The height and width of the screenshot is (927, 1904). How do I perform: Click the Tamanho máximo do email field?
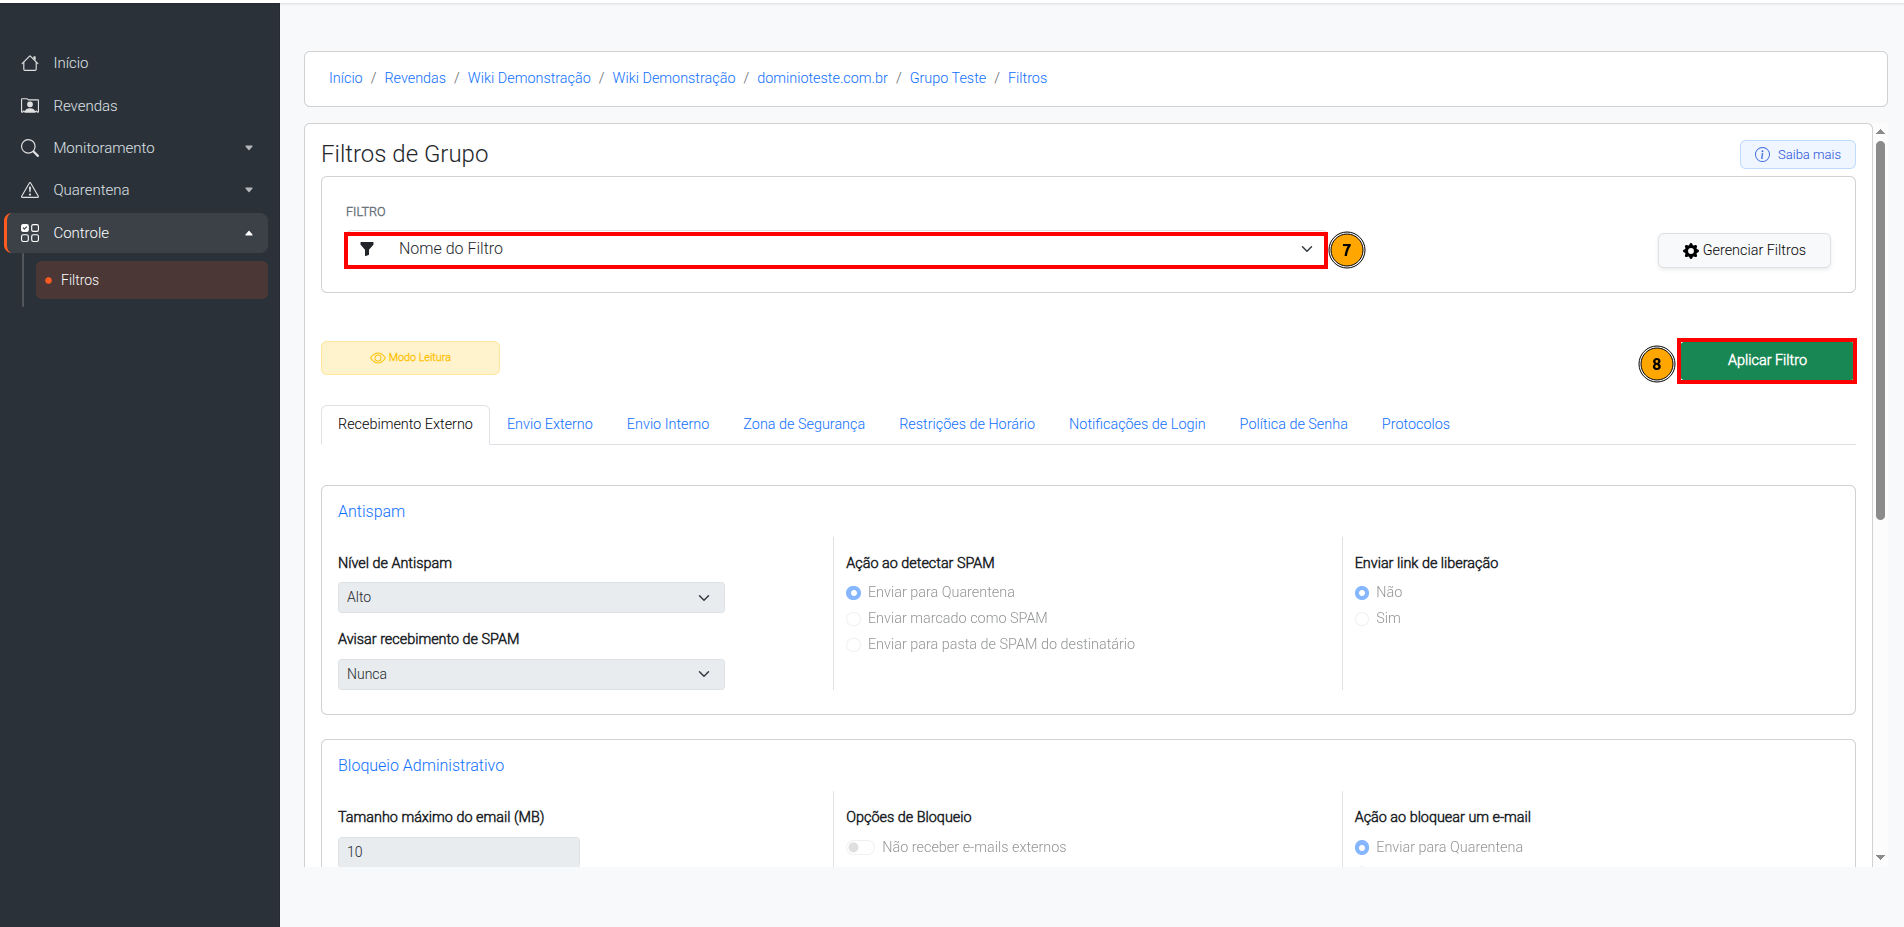point(459,852)
